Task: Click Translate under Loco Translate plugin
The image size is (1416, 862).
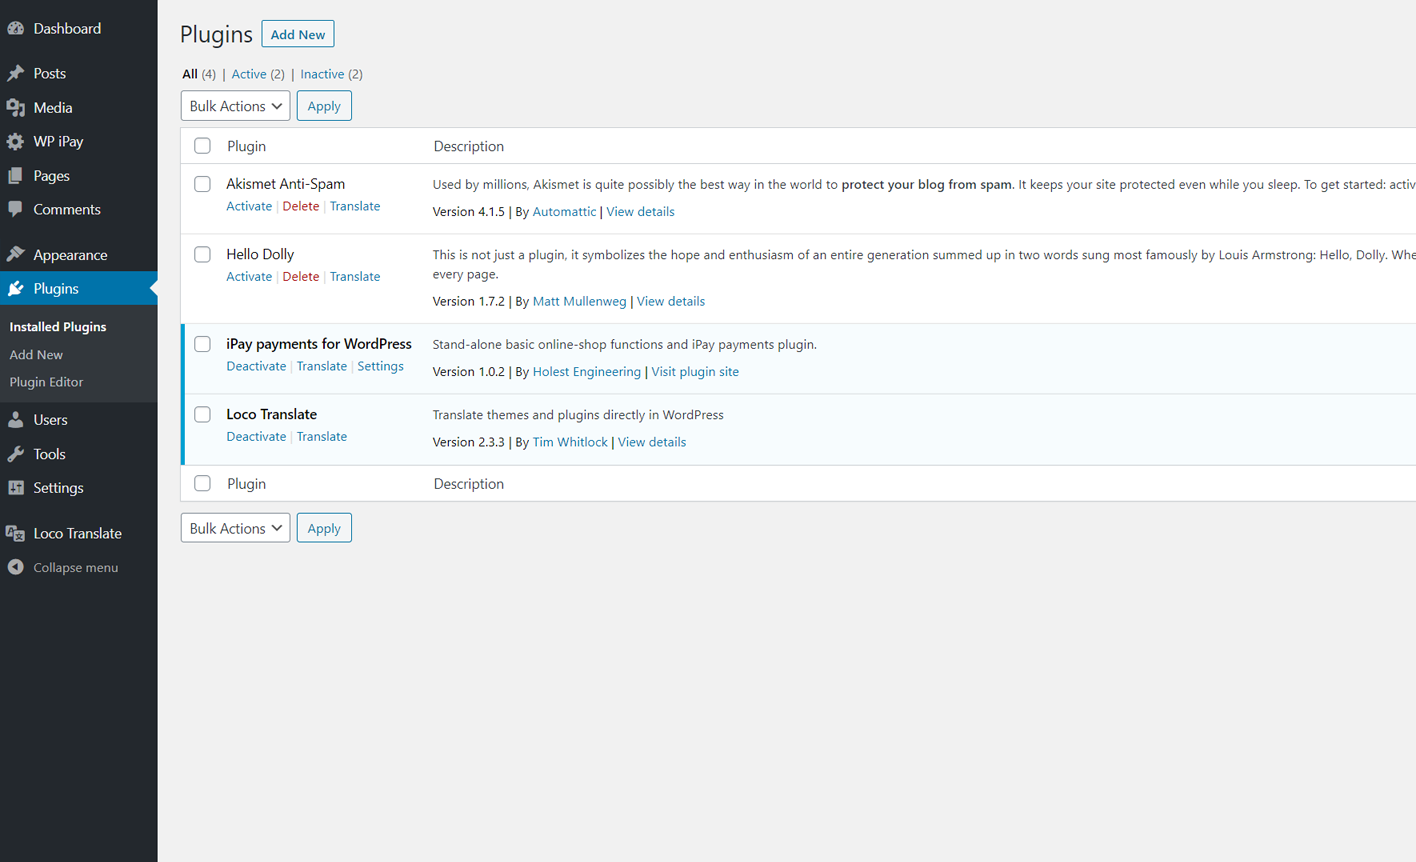Action: click(322, 437)
